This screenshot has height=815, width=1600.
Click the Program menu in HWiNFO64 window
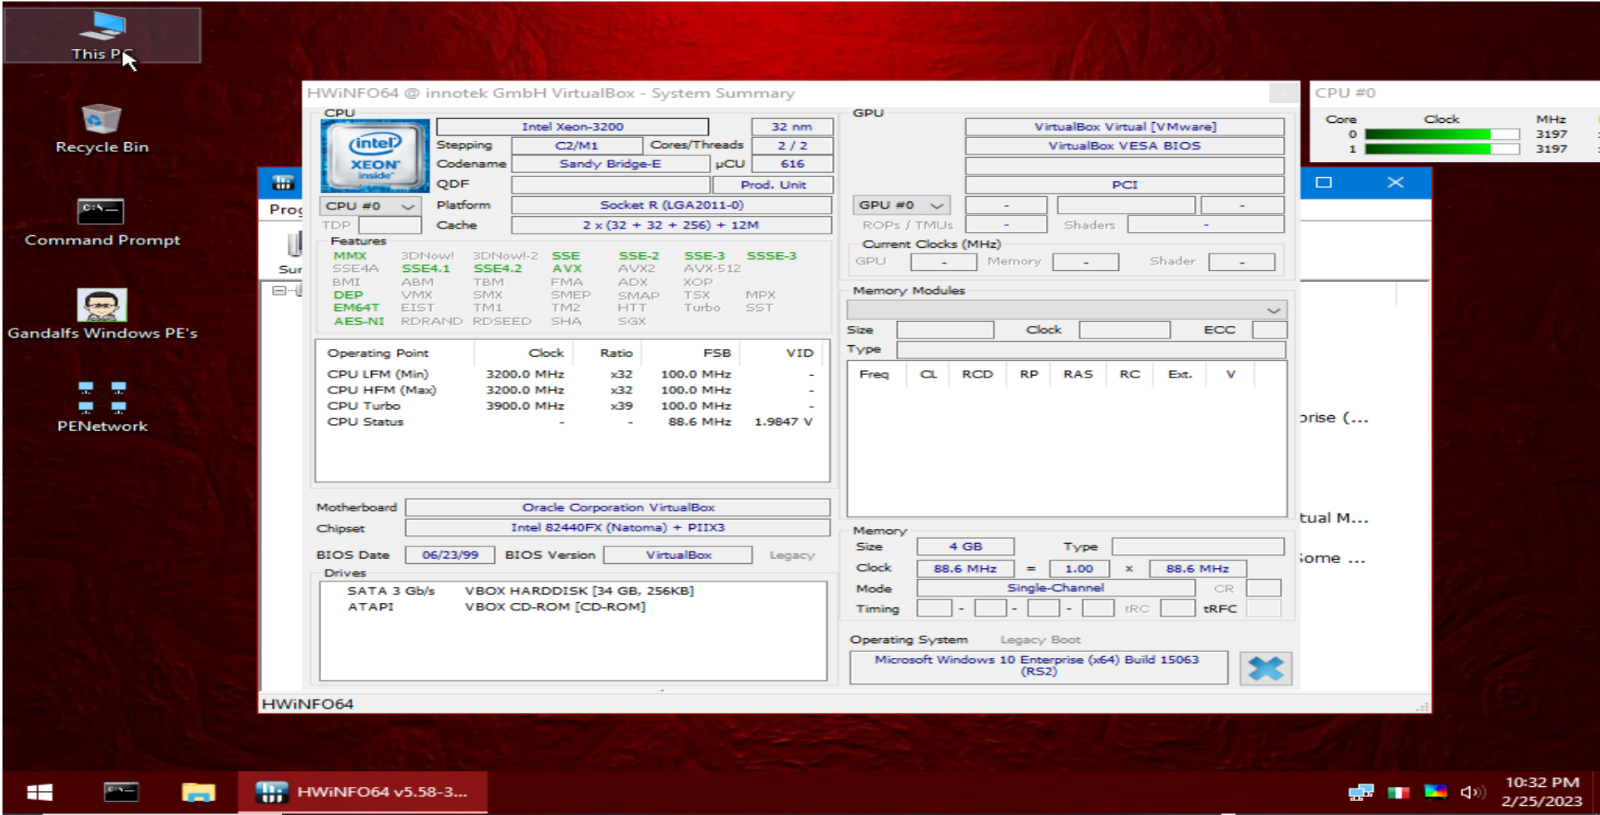(x=285, y=209)
